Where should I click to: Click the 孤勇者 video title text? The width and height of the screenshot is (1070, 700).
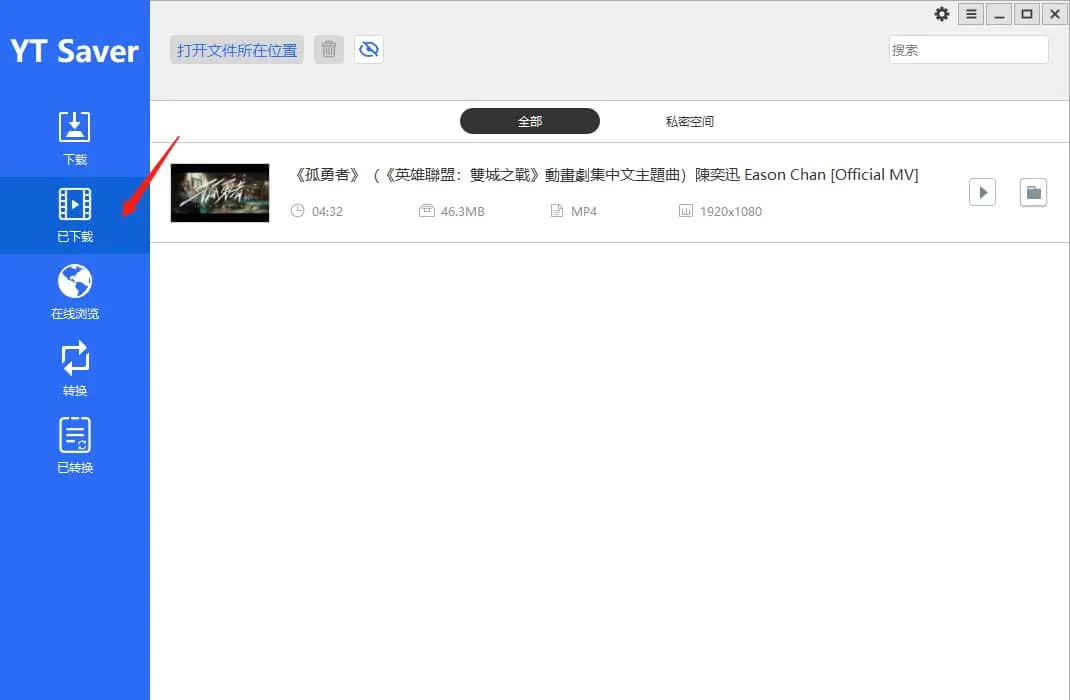[x=606, y=175]
